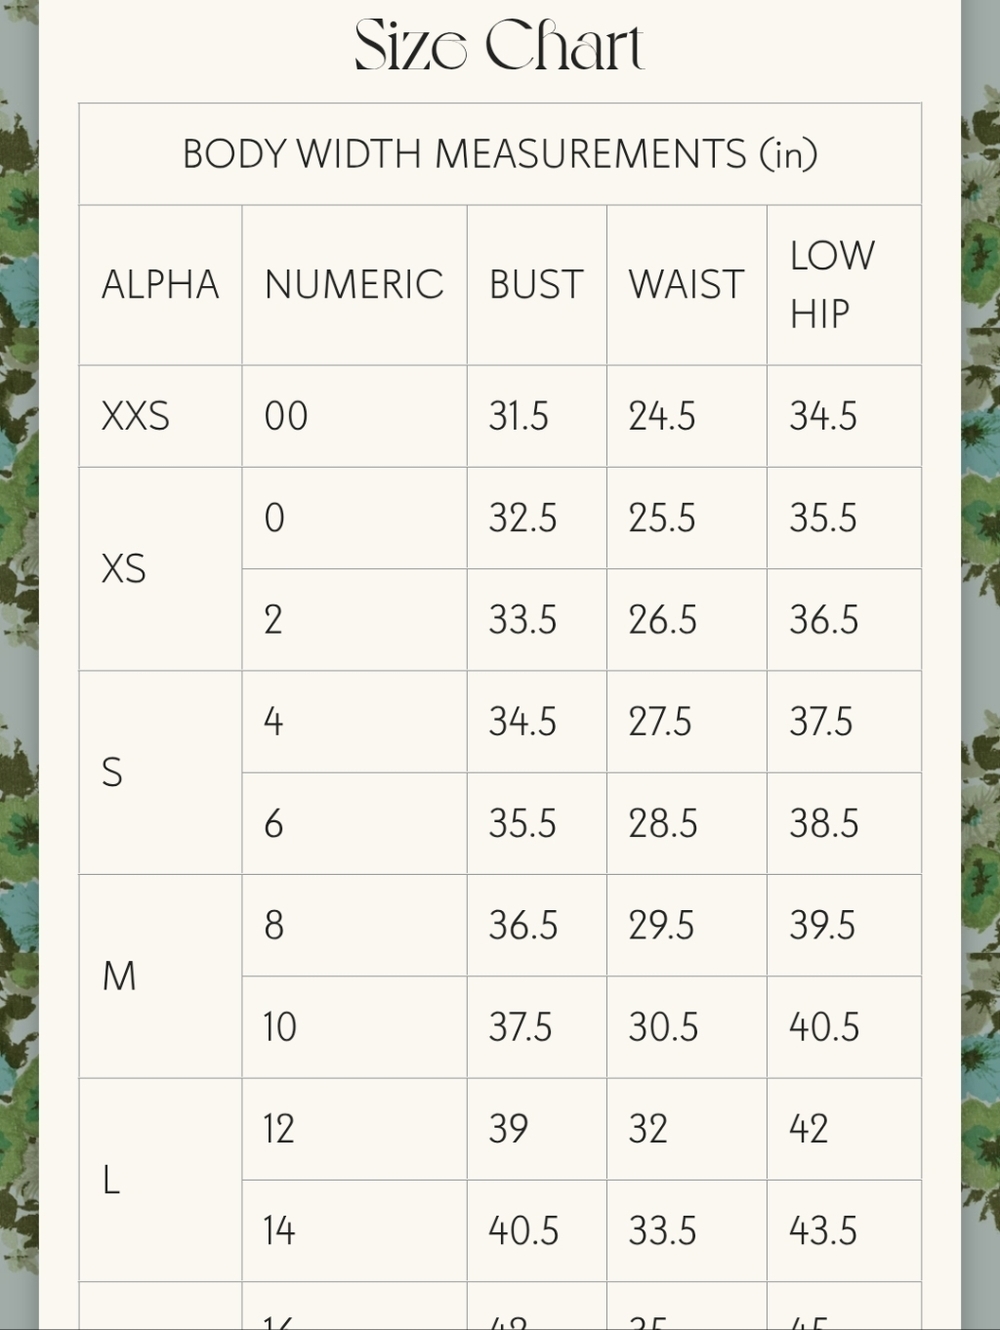Select the XS alpha size cell

161,569
